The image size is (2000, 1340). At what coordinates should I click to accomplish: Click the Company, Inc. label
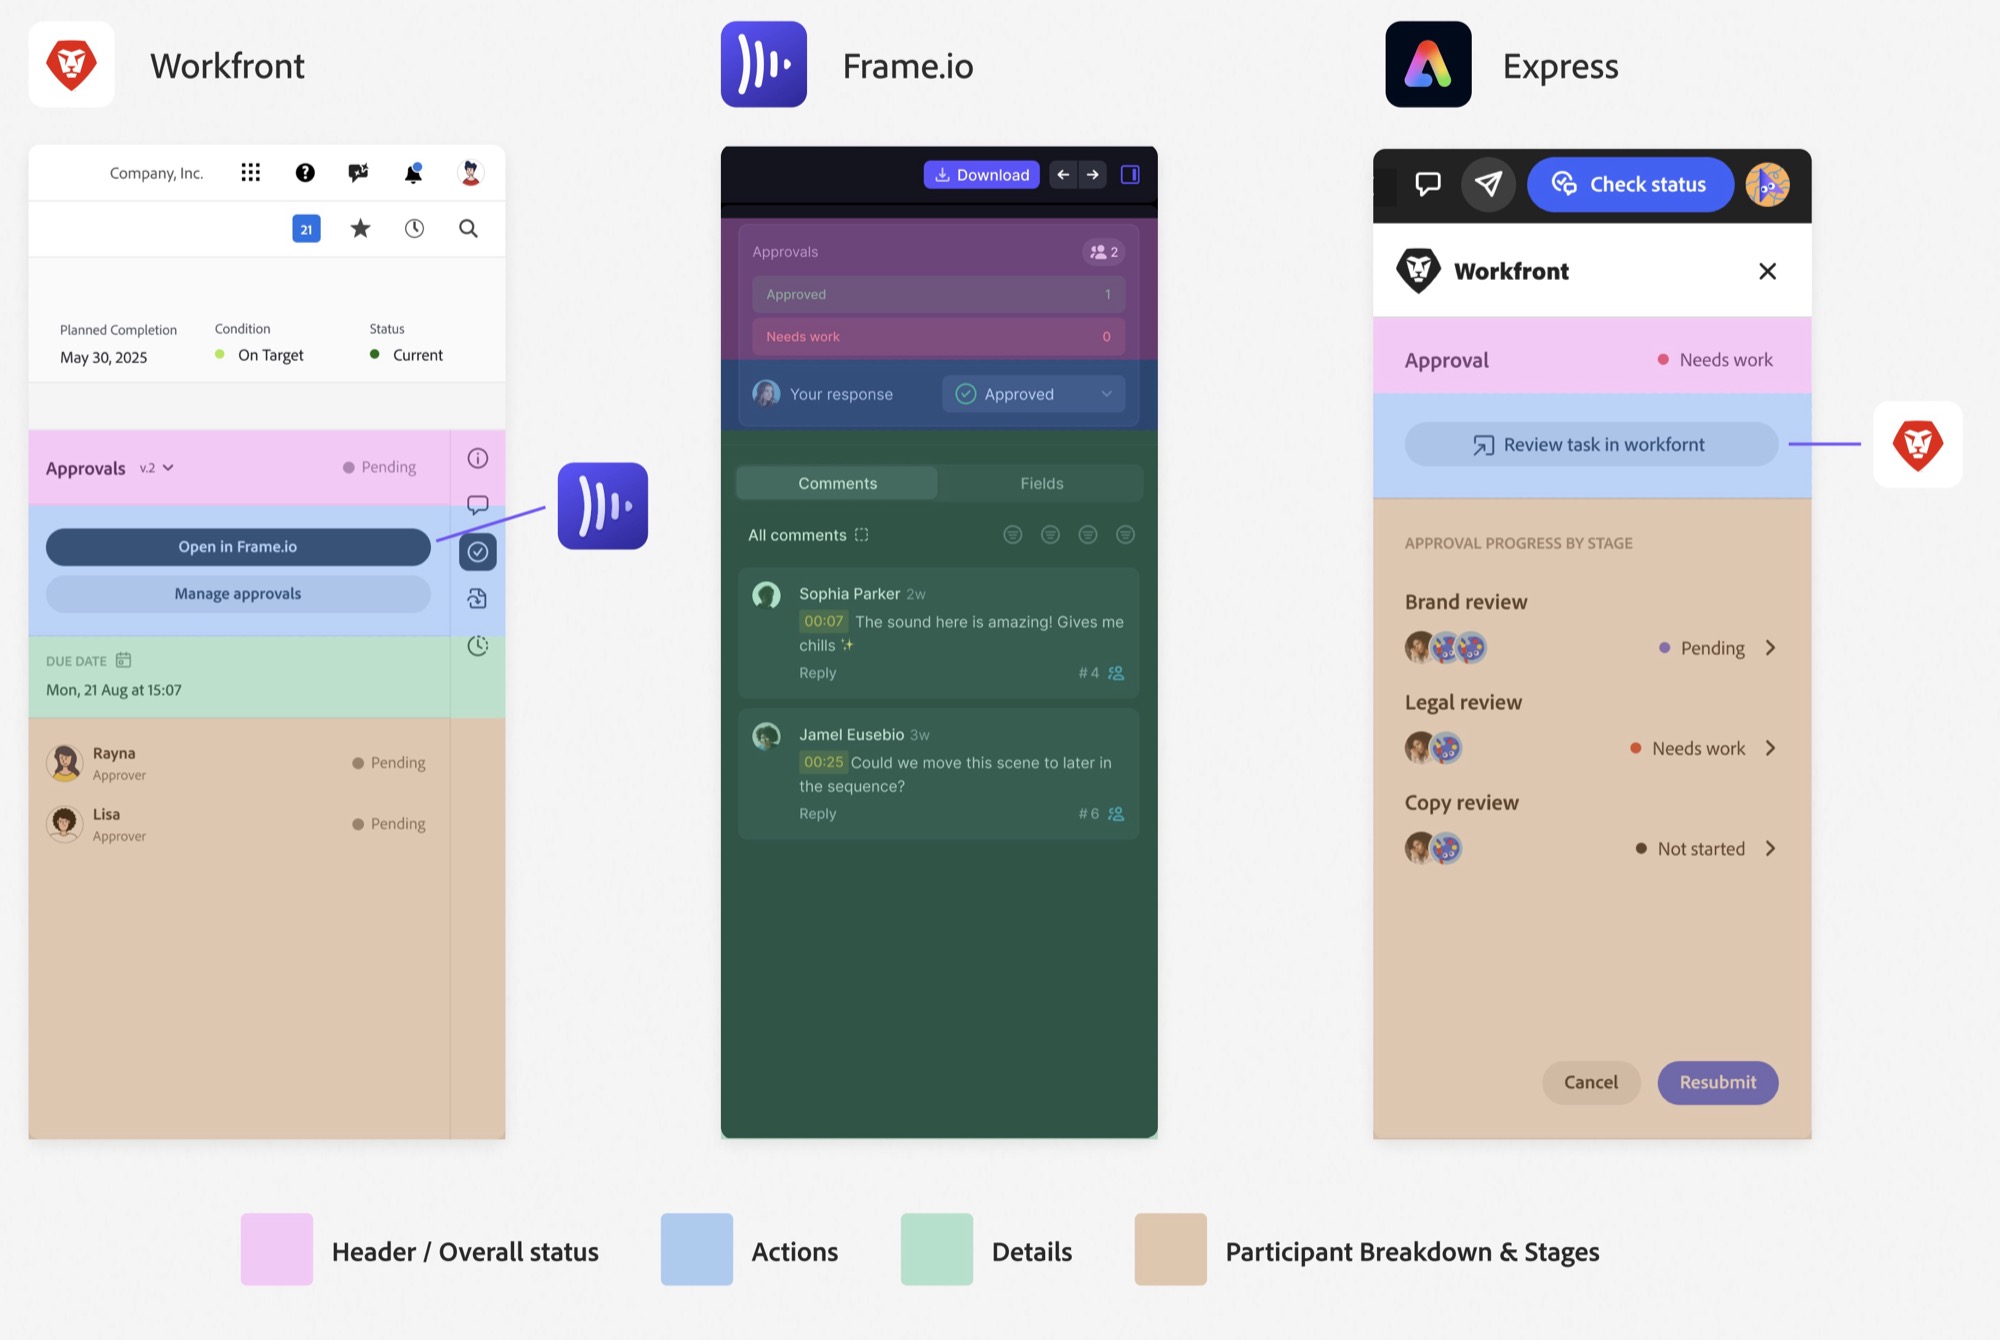156,173
